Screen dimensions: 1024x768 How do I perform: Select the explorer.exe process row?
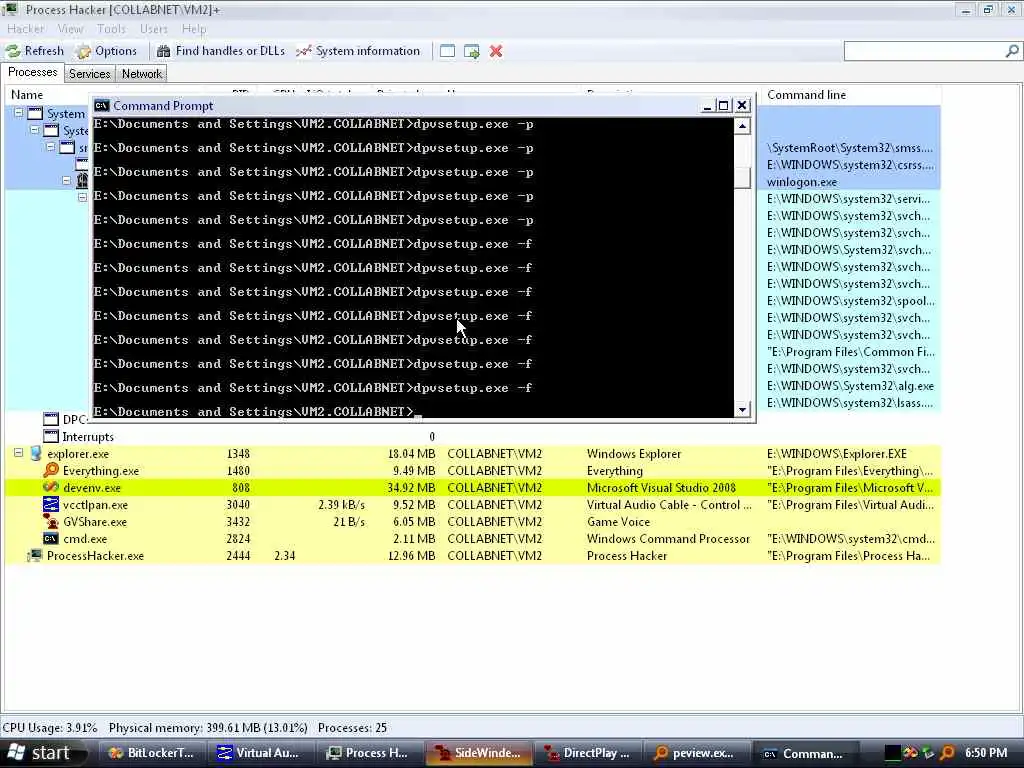pos(473,454)
